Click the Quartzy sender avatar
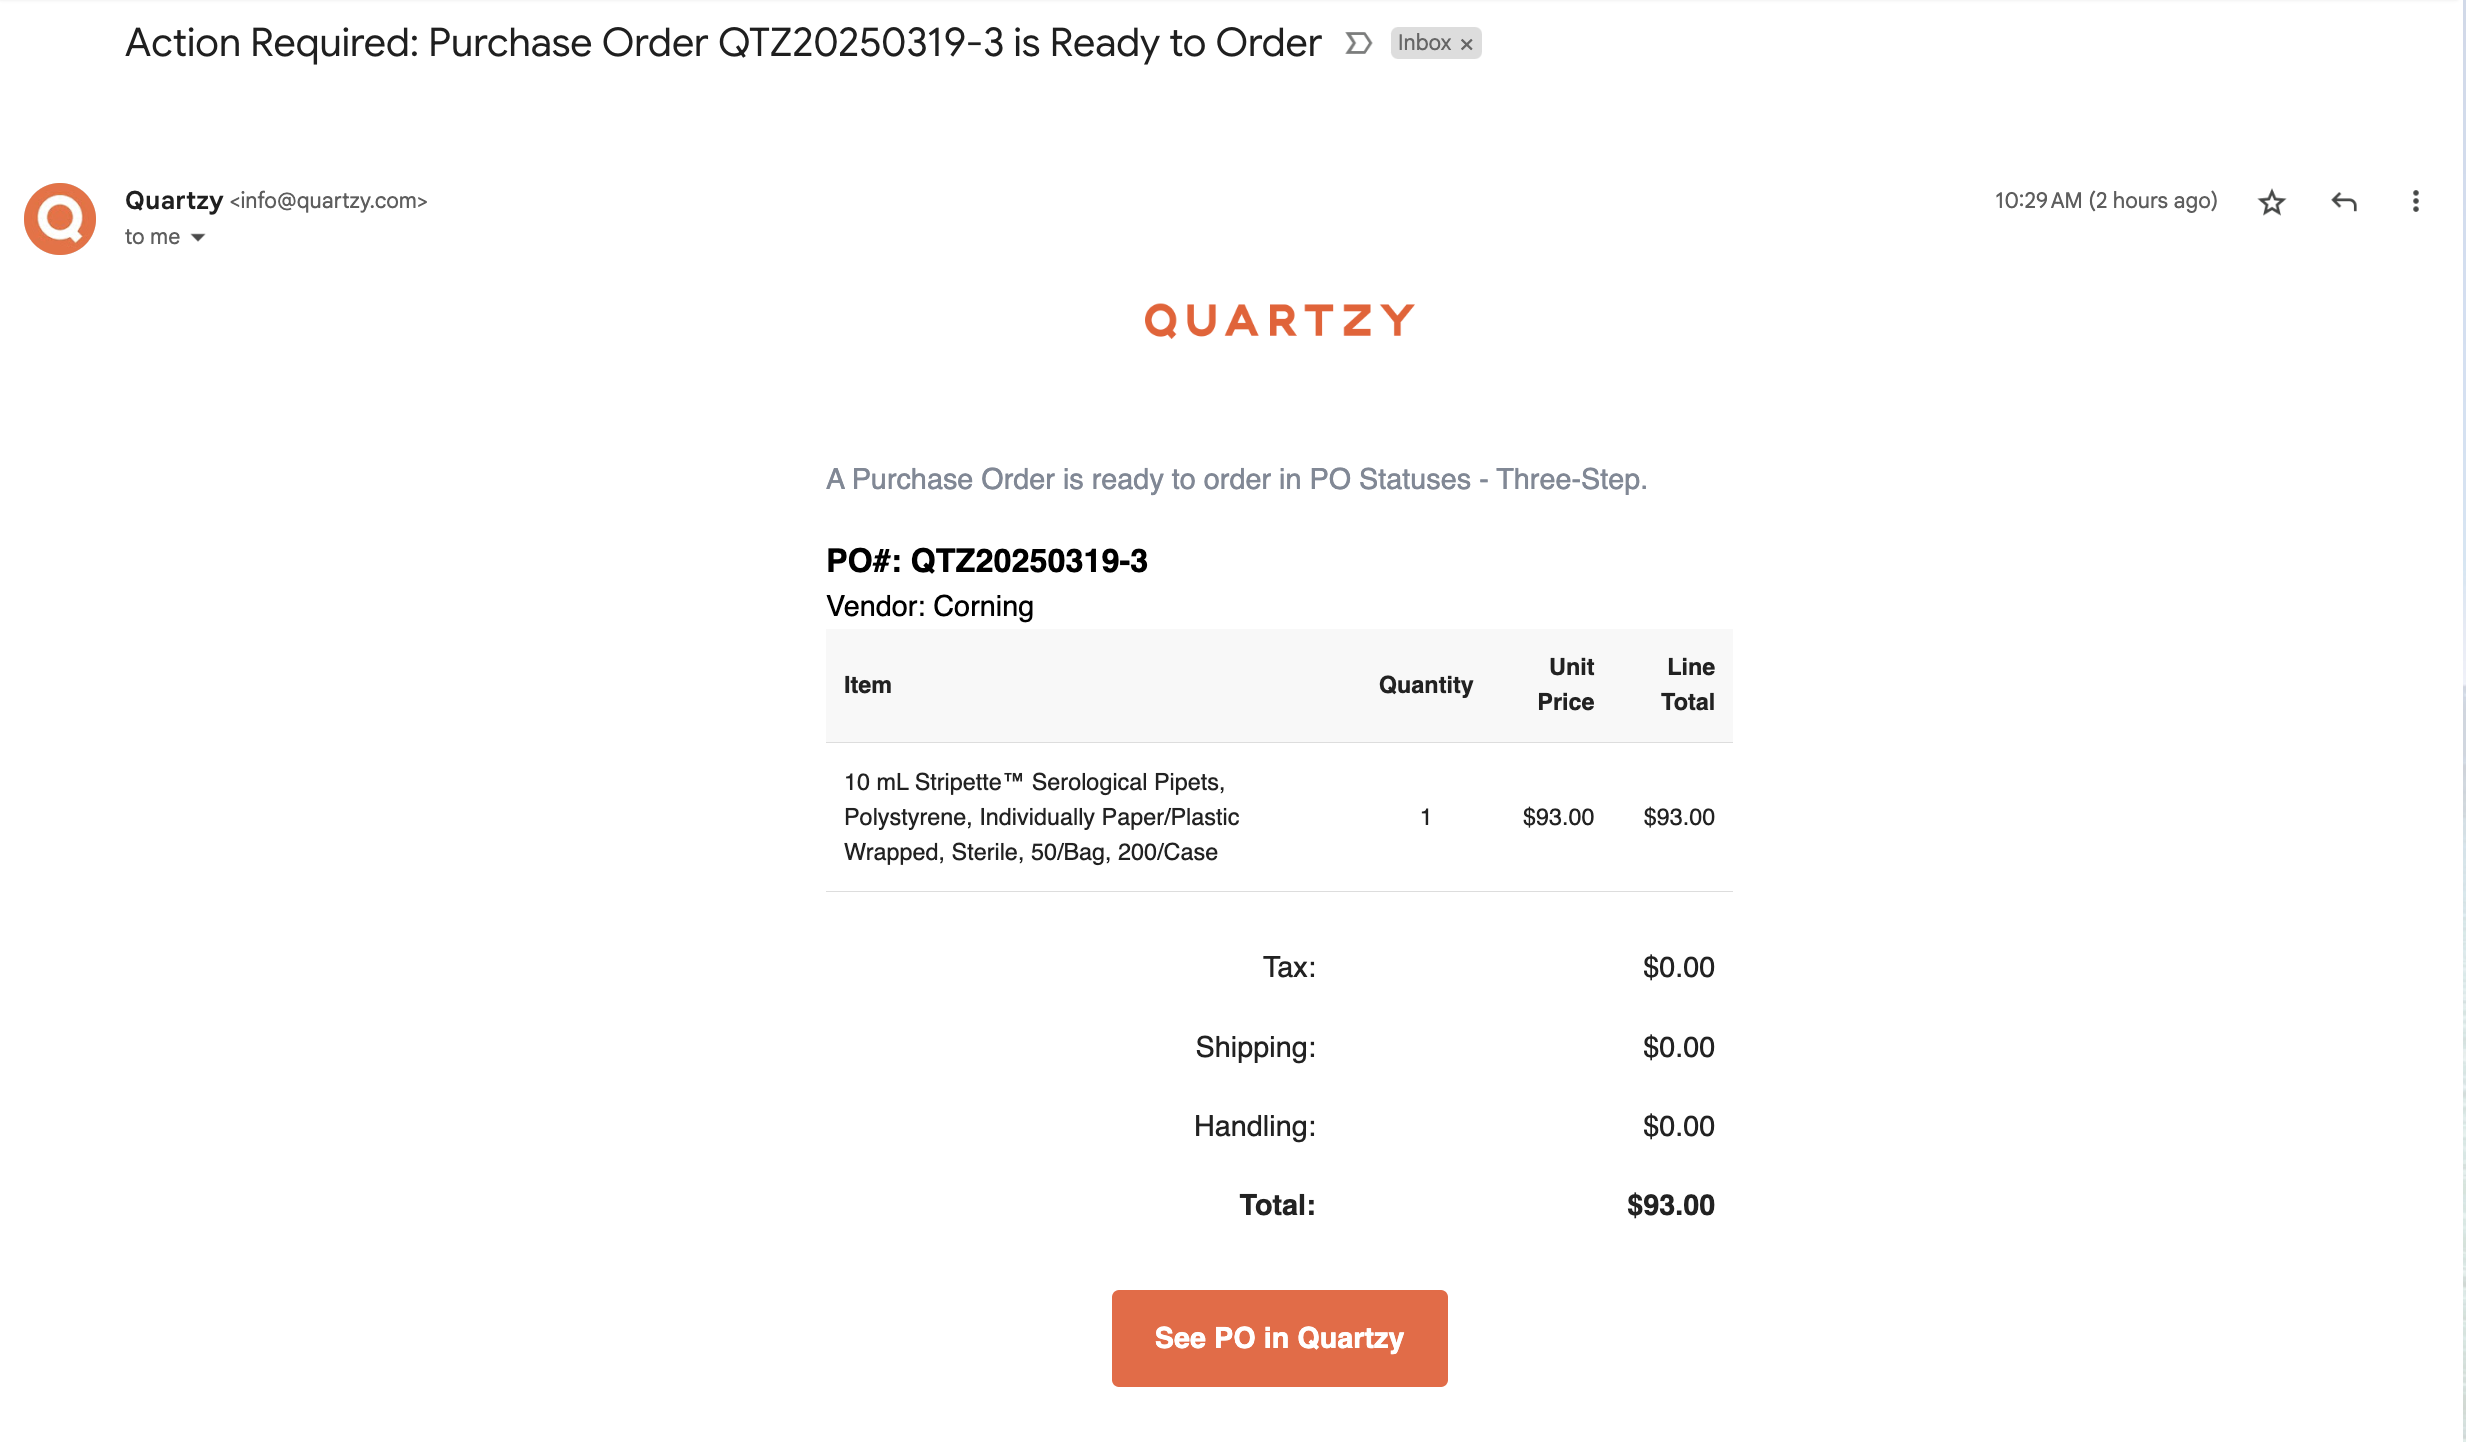The width and height of the screenshot is (2466, 1442). point(60,218)
